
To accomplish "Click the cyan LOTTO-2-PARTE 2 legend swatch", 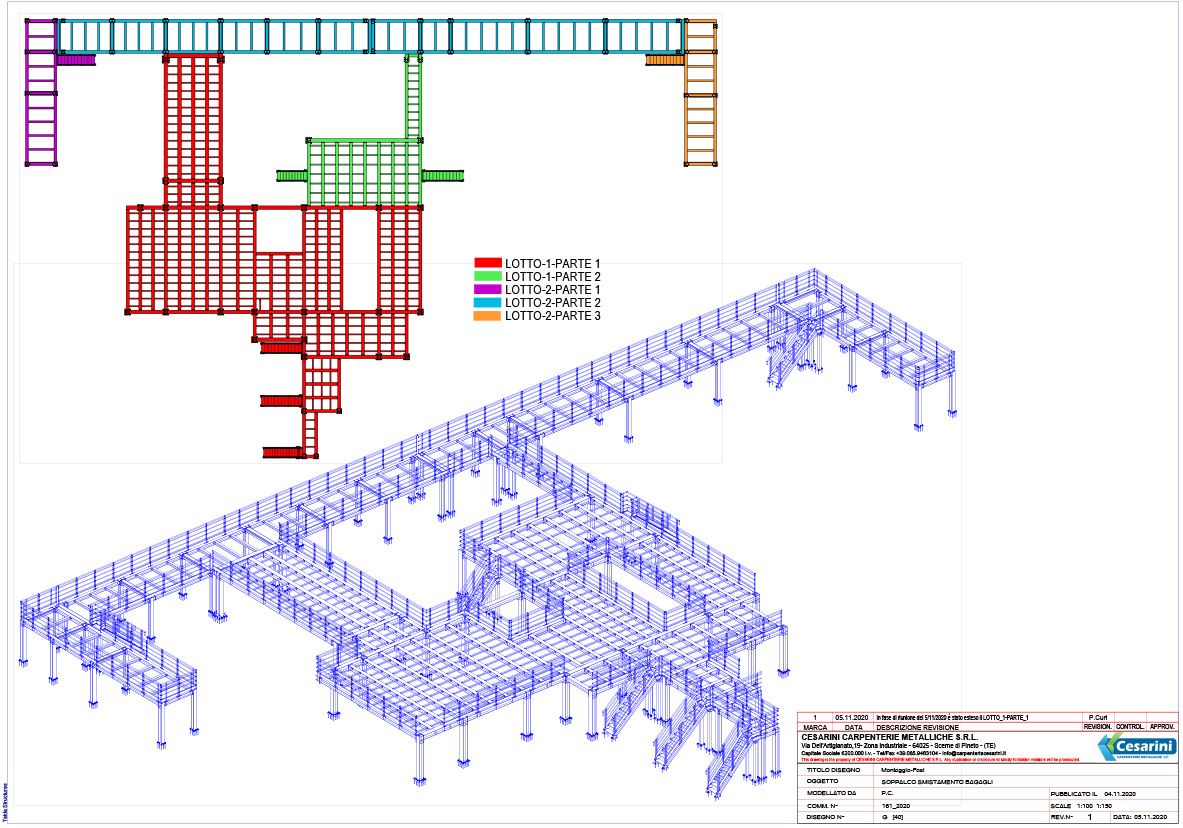I will tap(487, 302).
